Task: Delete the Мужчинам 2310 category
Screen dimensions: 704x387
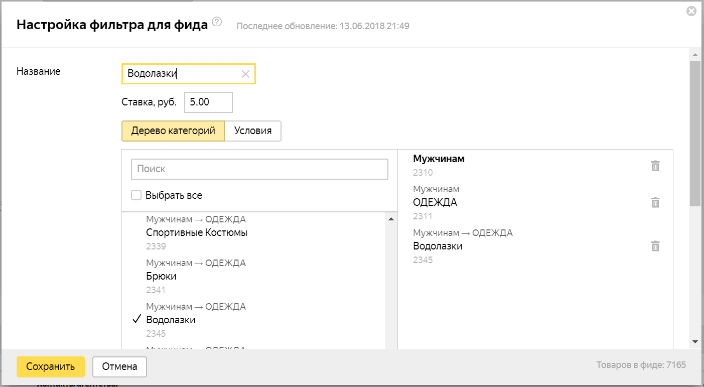Action: (655, 166)
